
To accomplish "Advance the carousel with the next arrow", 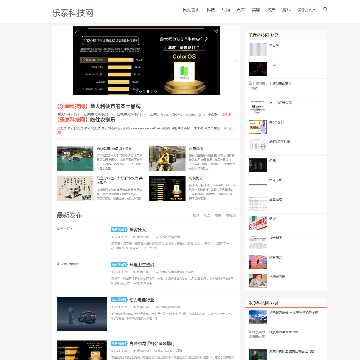I will [235, 61].
